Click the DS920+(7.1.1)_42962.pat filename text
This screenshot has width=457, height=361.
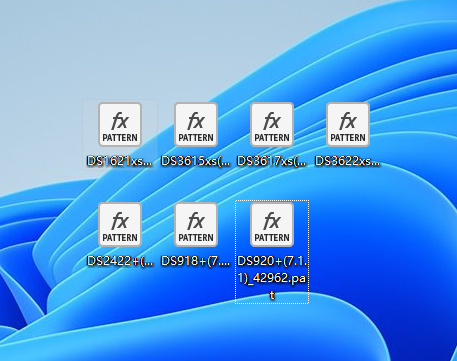272,278
